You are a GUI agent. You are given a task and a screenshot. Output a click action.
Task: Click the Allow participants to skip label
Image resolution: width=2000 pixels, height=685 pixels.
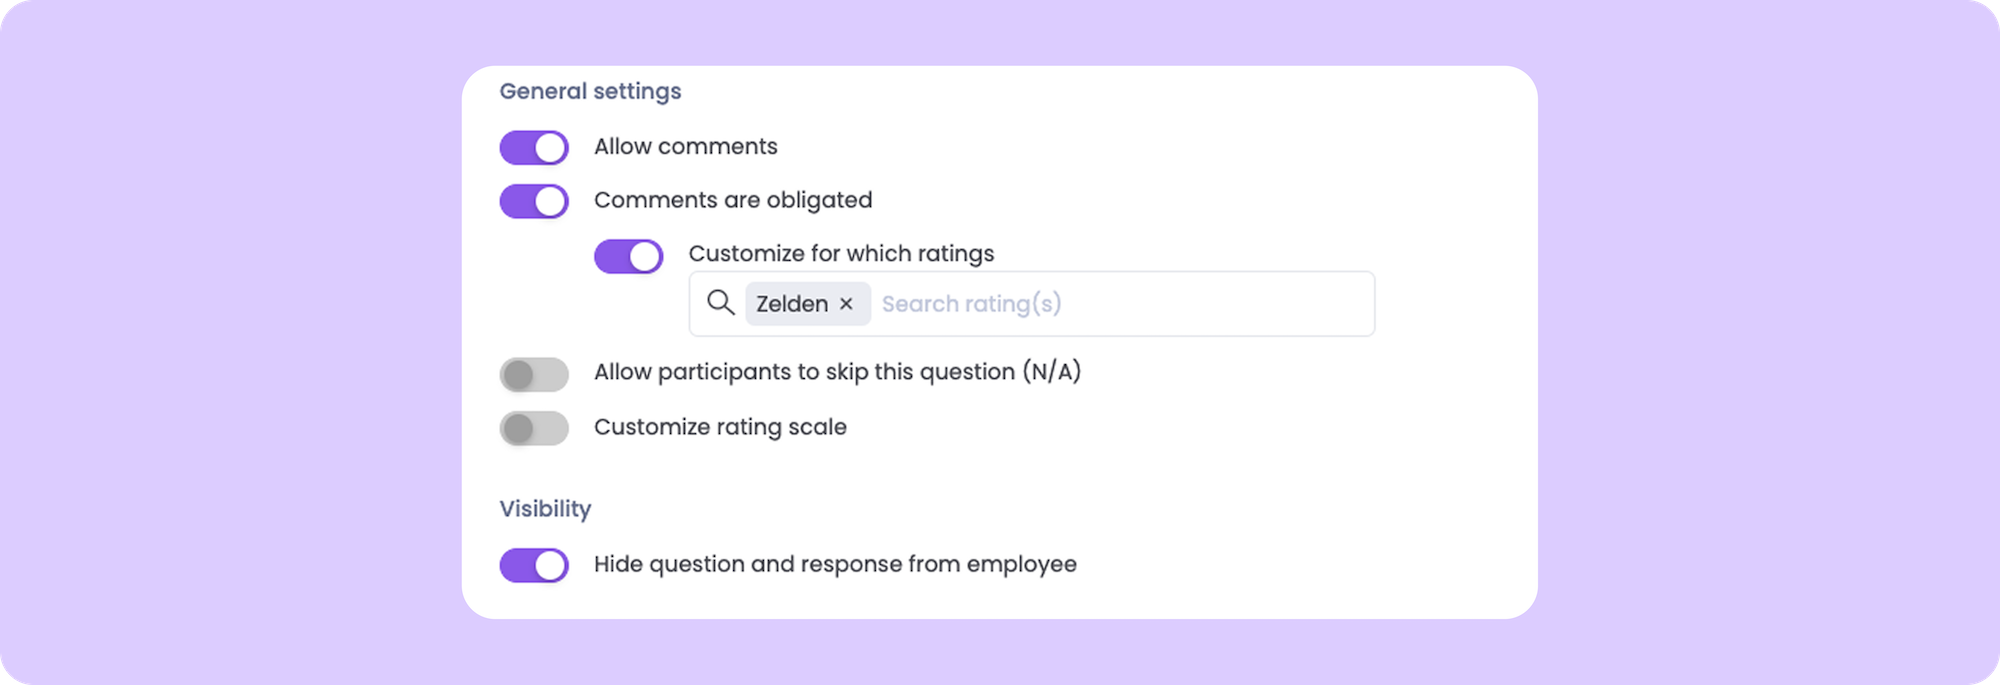point(837,372)
